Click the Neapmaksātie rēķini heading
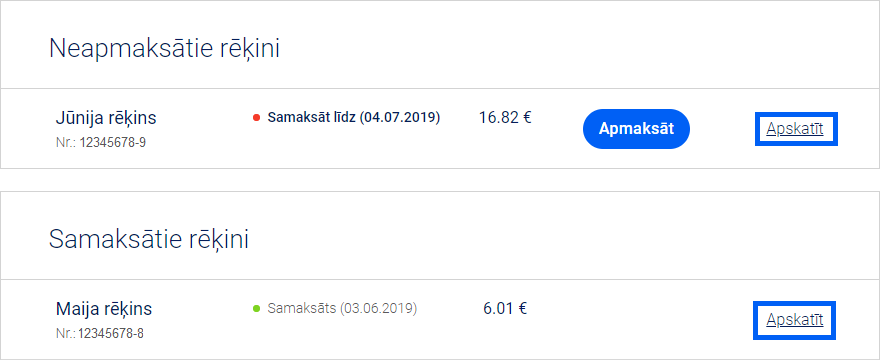Screen dimensions: 880x360 tap(164, 49)
